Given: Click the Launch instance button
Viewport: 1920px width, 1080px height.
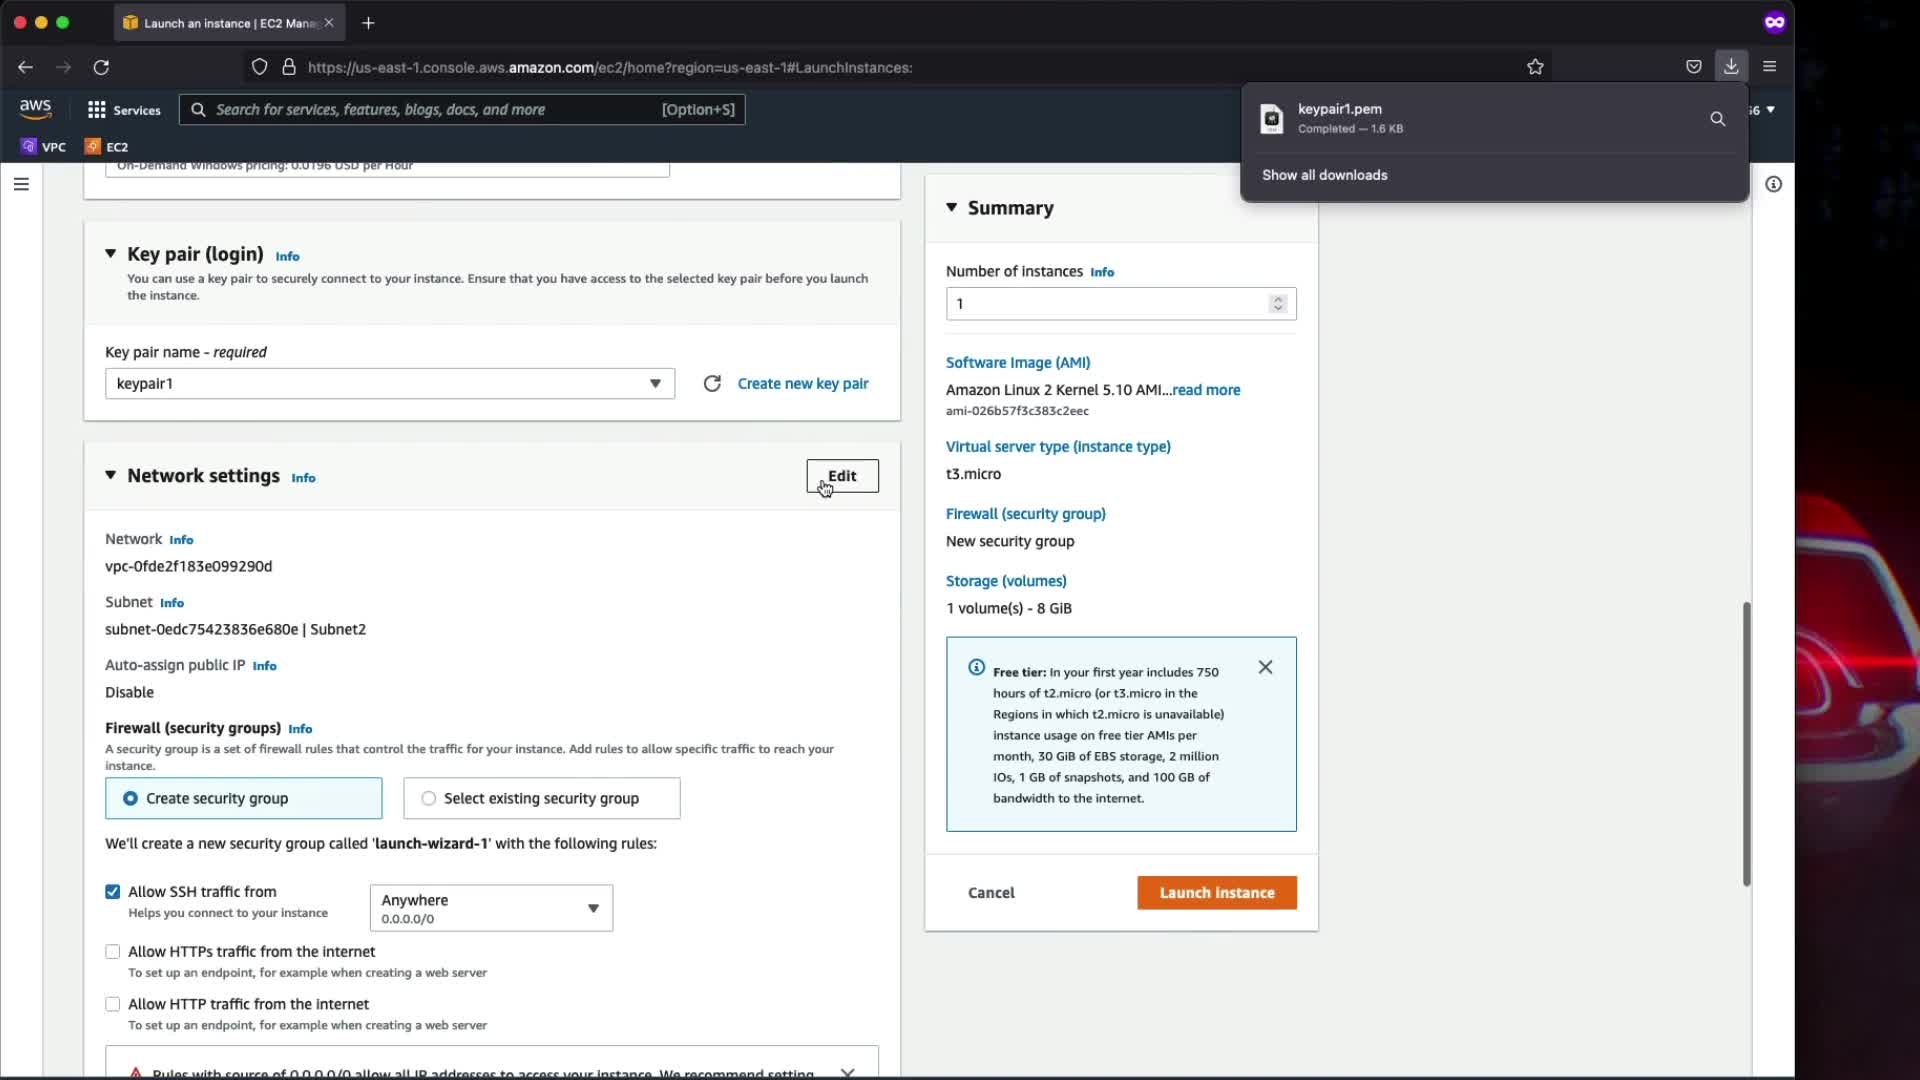Looking at the screenshot, I should point(1216,893).
